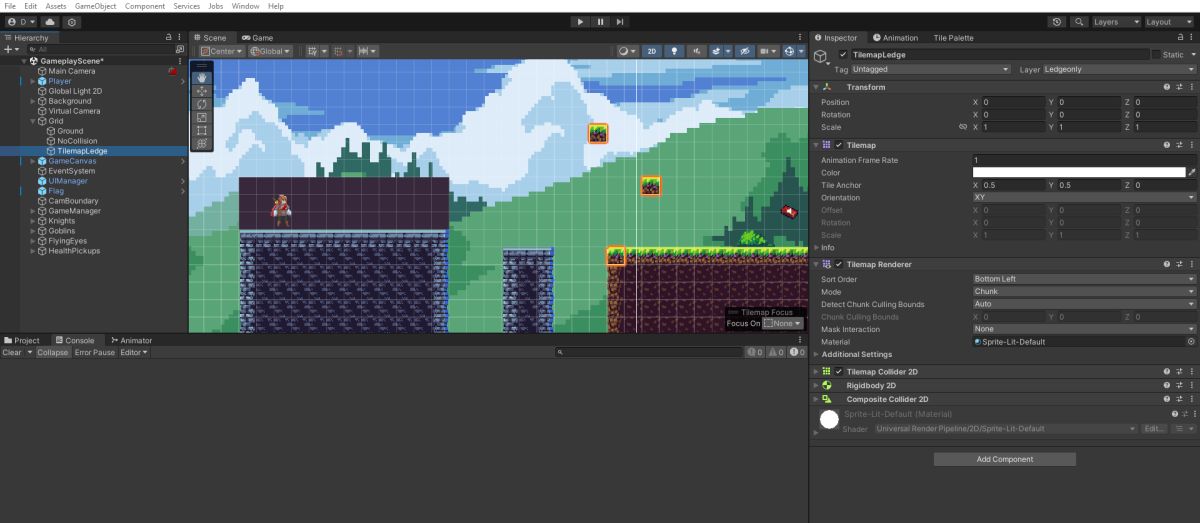Open the Undo History button
This screenshot has width=1200, height=523.
pyautogui.click(x=1058, y=22)
